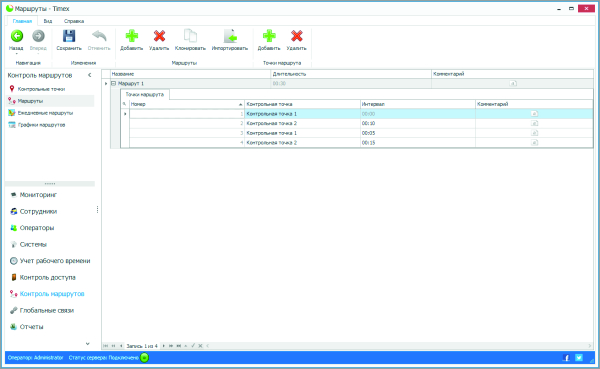Delete route with Удалить in Маршруты group
600x369 pixels.
tap(159, 40)
